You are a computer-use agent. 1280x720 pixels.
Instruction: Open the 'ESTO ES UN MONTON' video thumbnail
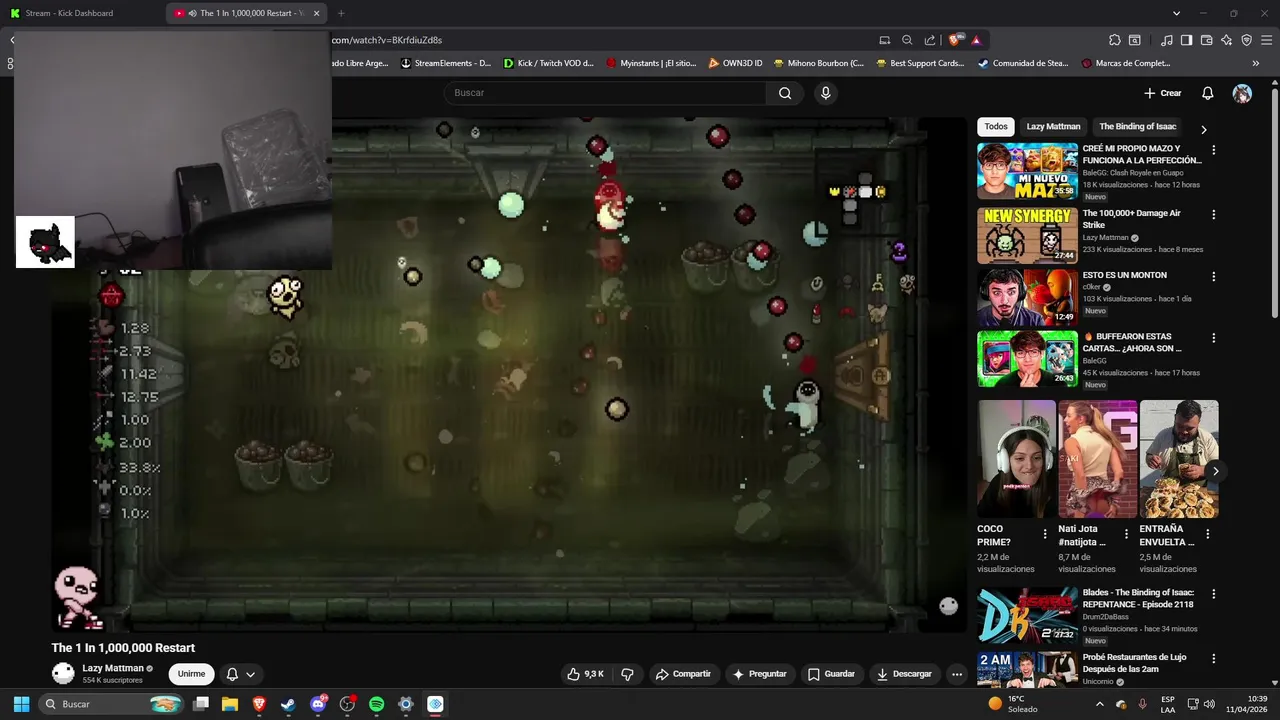click(x=1027, y=297)
